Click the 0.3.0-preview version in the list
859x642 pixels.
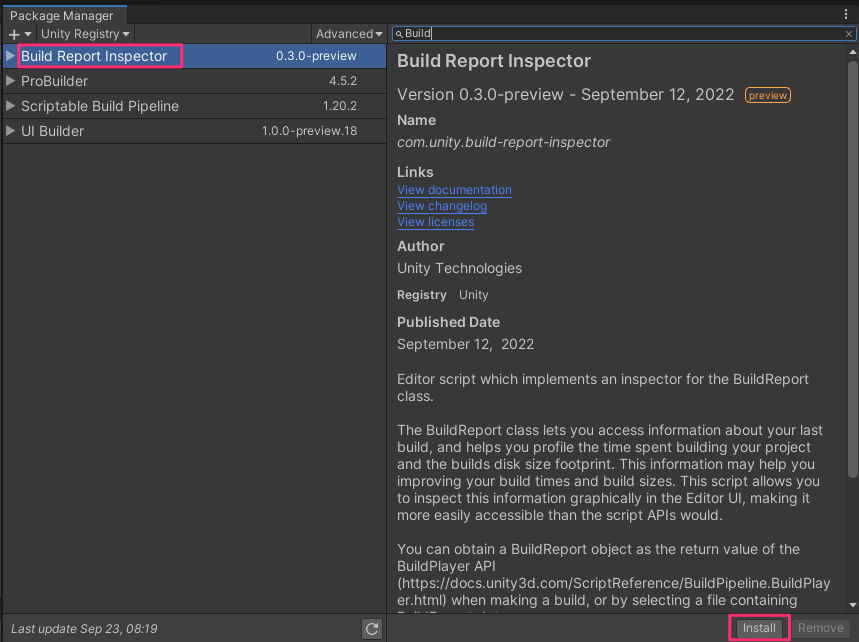tap(316, 56)
